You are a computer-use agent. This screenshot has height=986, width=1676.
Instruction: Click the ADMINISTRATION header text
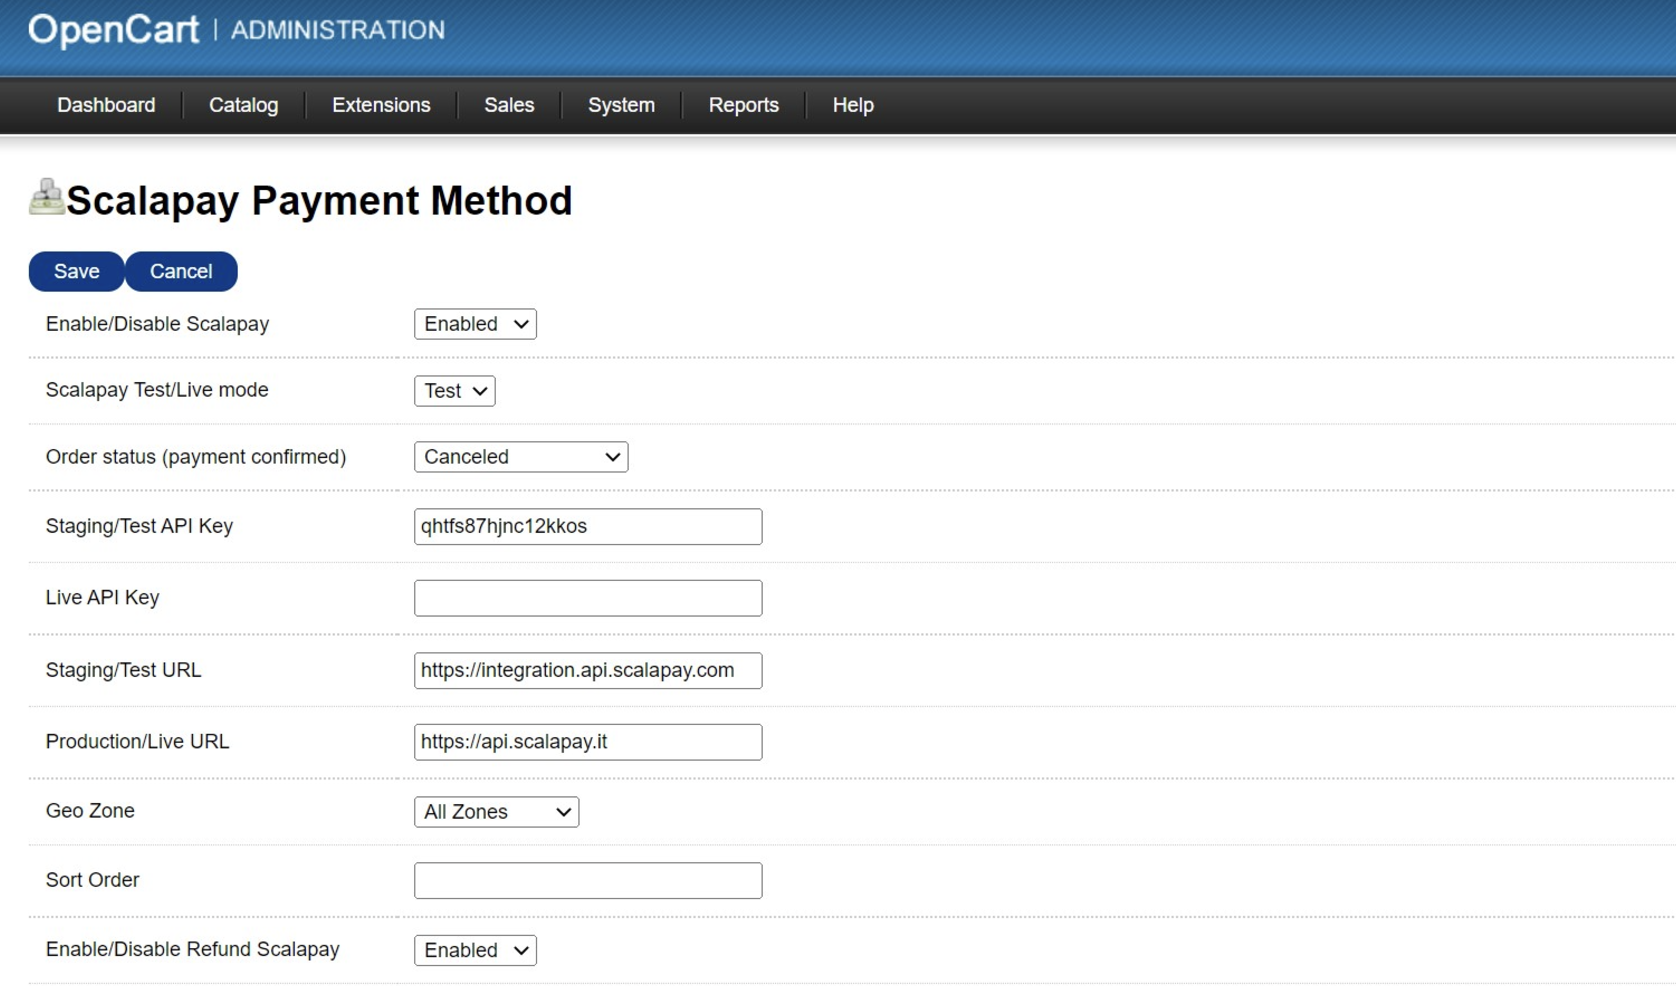pos(338,30)
